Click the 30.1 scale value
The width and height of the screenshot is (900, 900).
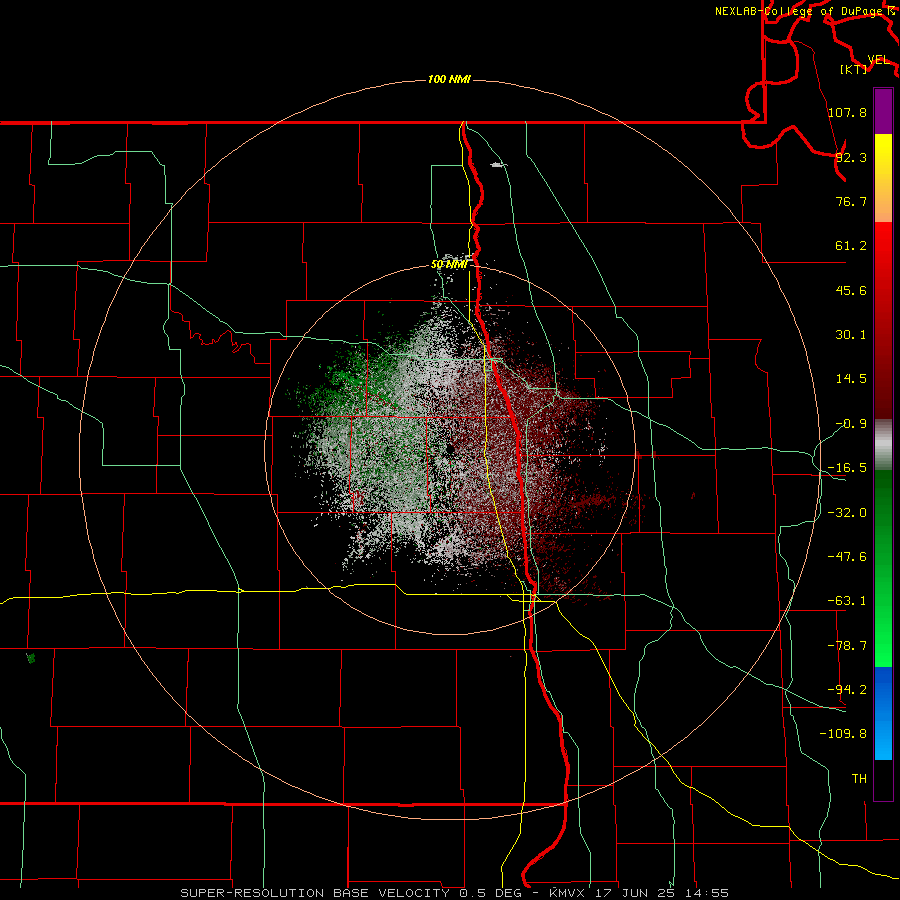click(x=851, y=335)
